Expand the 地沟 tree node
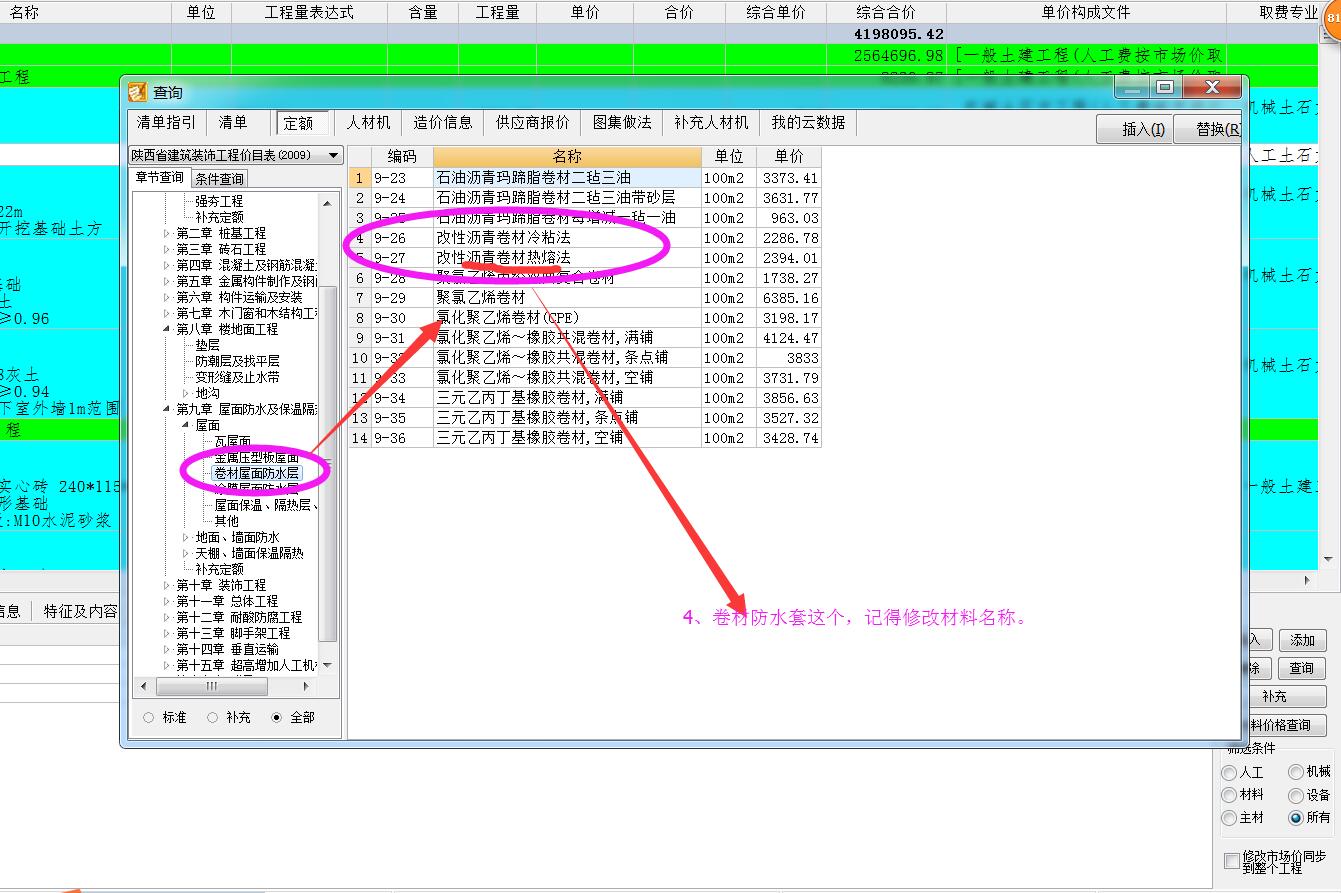Viewport: 1341px width, 893px height. click(x=186, y=393)
